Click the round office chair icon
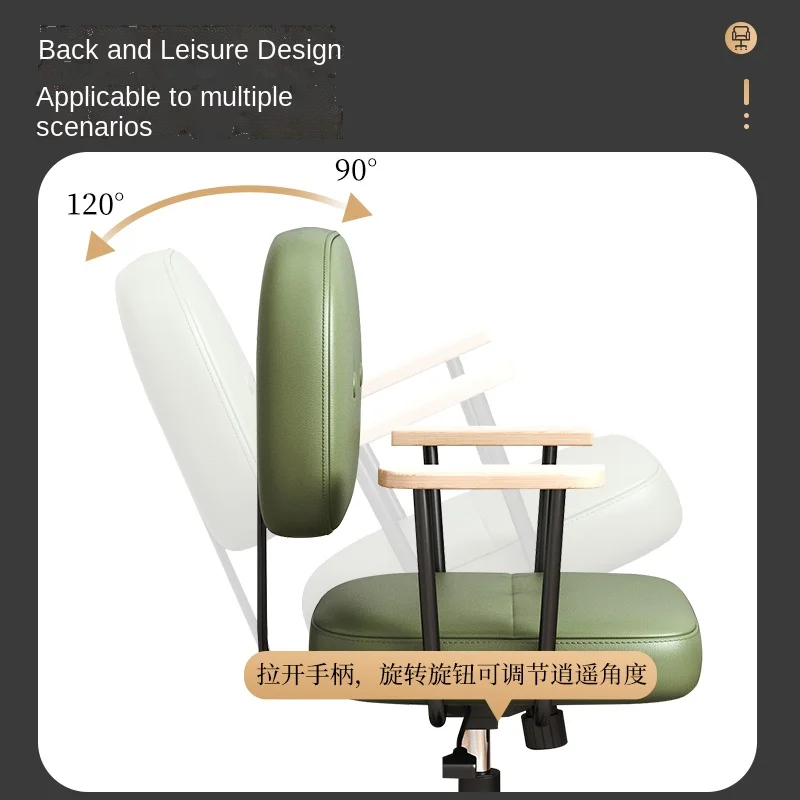800x800 pixels. [741, 38]
